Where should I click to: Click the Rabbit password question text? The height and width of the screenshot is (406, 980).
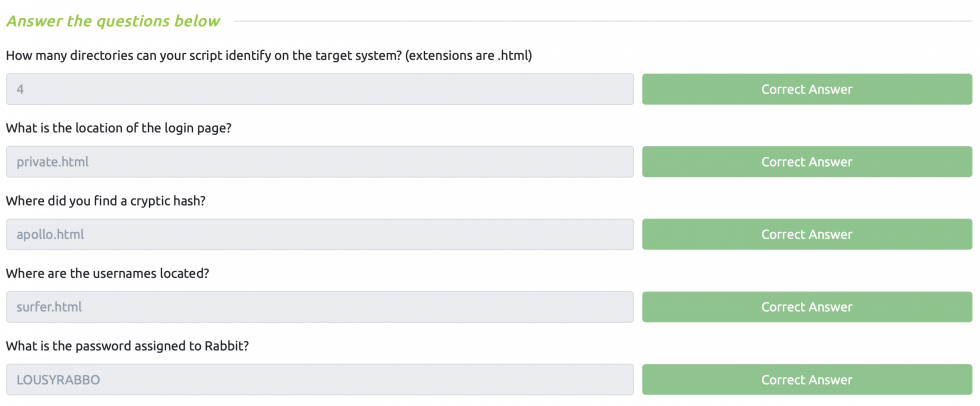pos(125,346)
